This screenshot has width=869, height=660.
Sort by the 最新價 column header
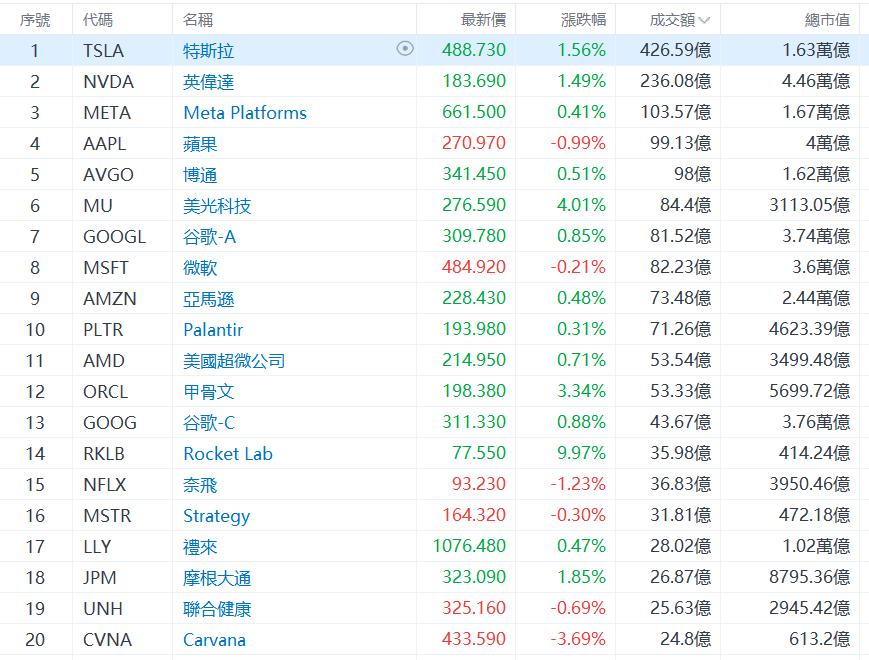pos(483,20)
